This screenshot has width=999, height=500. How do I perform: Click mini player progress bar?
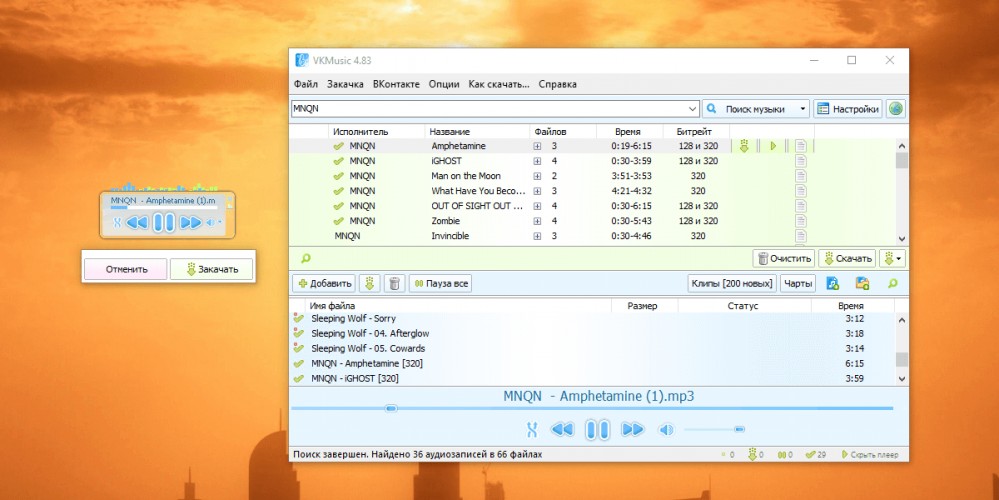click(164, 207)
